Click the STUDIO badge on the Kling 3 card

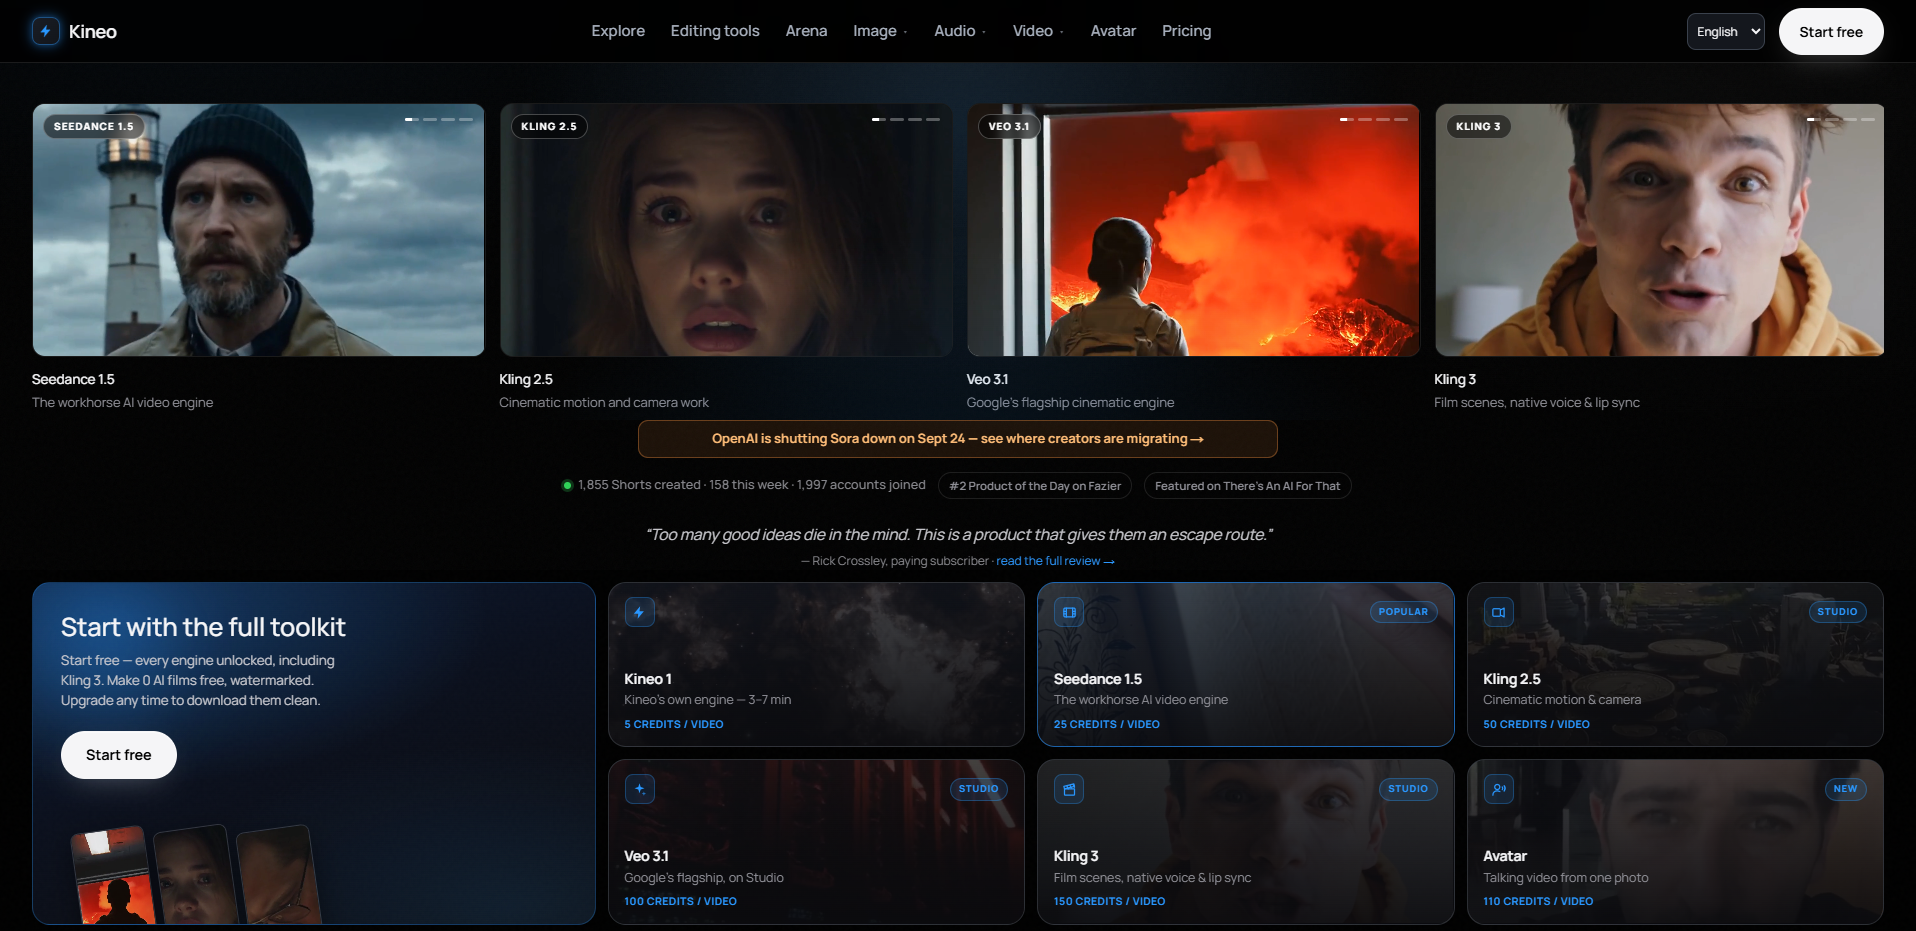(x=1408, y=789)
